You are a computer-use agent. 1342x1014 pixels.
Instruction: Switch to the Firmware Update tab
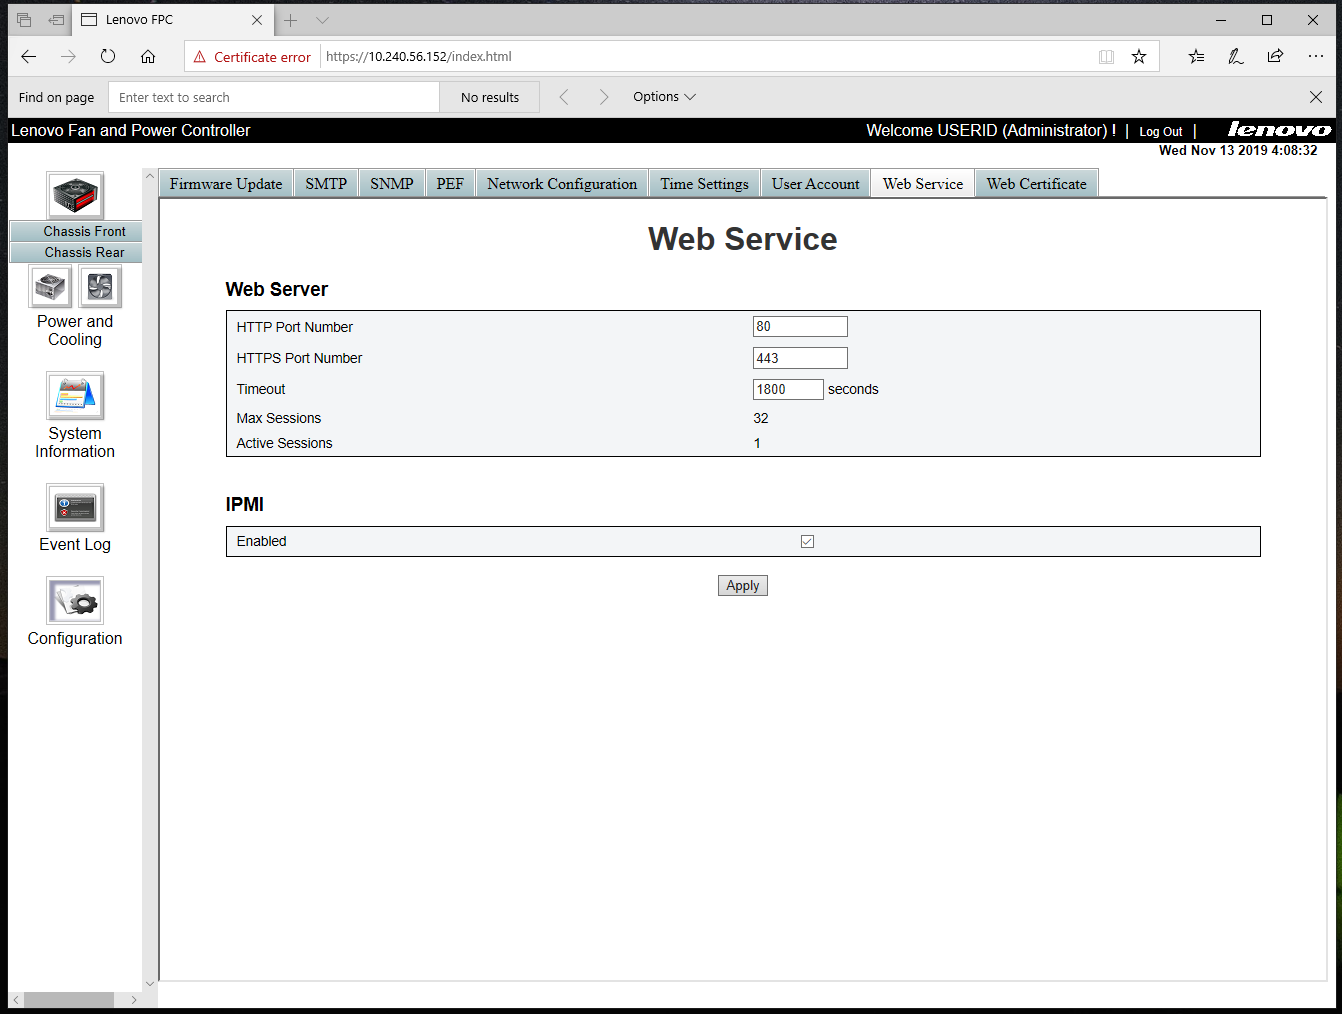point(226,184)
